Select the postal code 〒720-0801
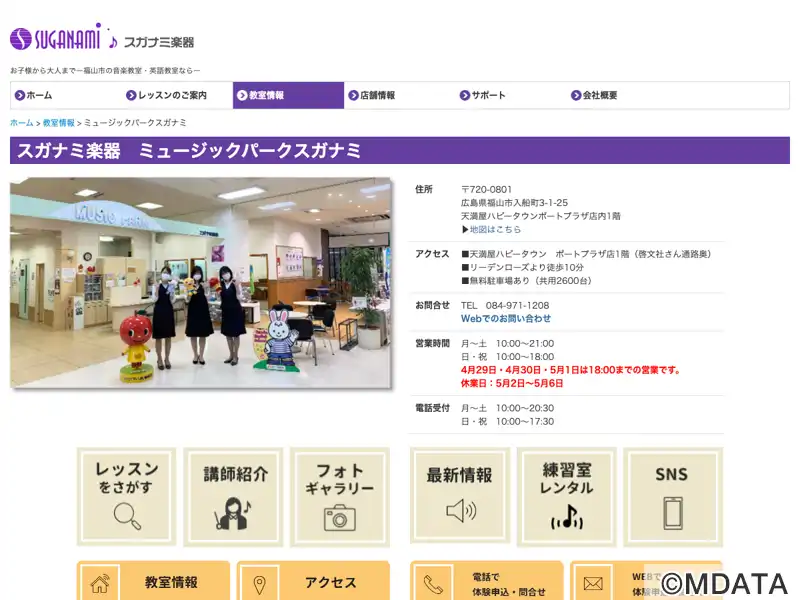This screenshot has height=600, width=800. pyautogui.click(x=486, y=190)
